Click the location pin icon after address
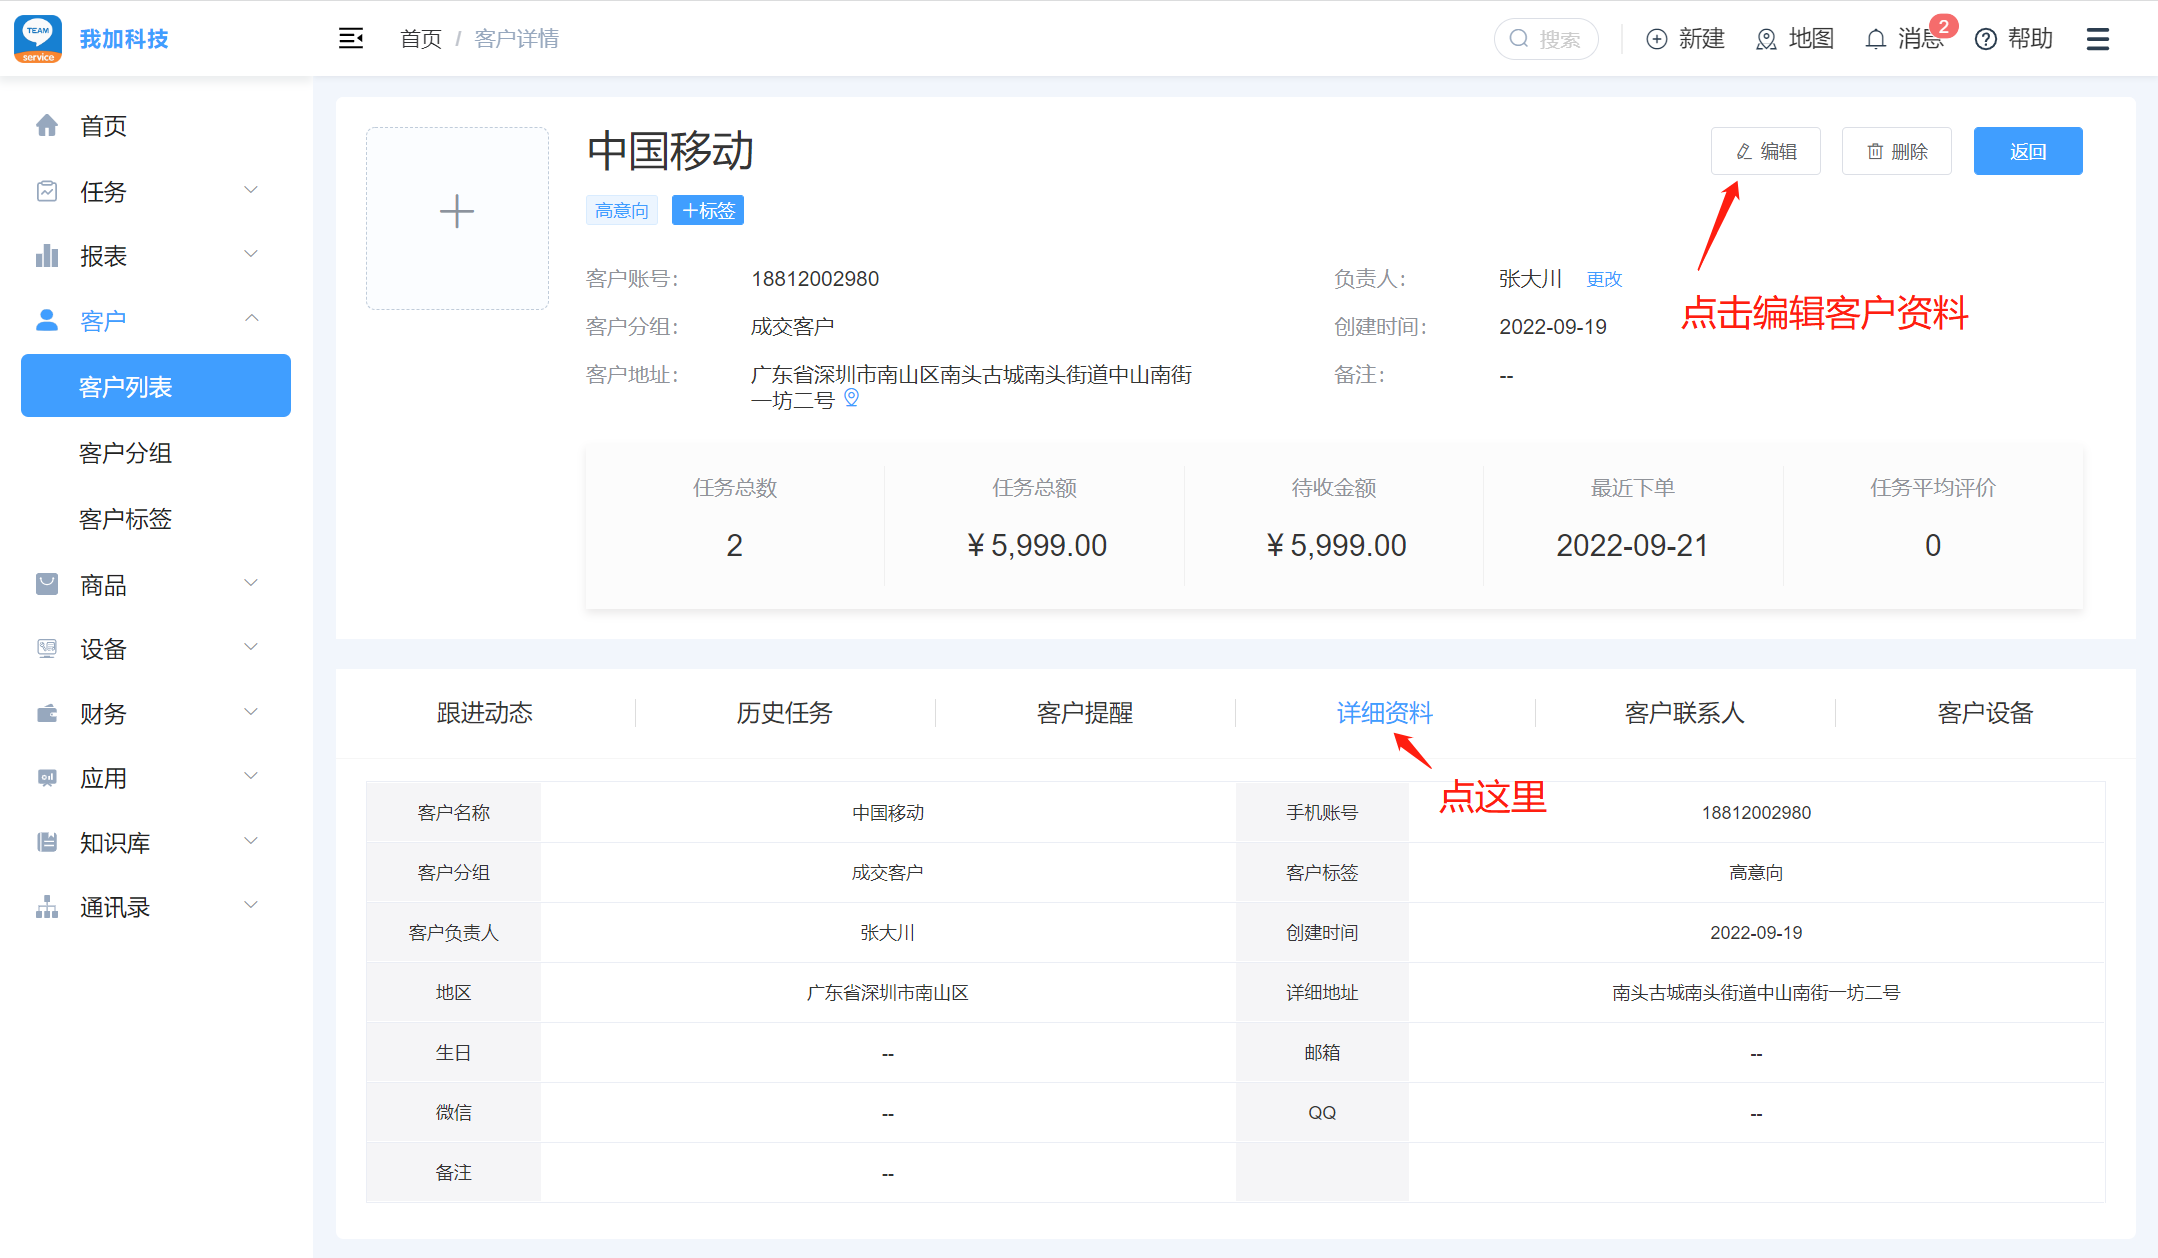This screenshot has height=1258, width=2158. pyautogui.click(x=852, y=399)
